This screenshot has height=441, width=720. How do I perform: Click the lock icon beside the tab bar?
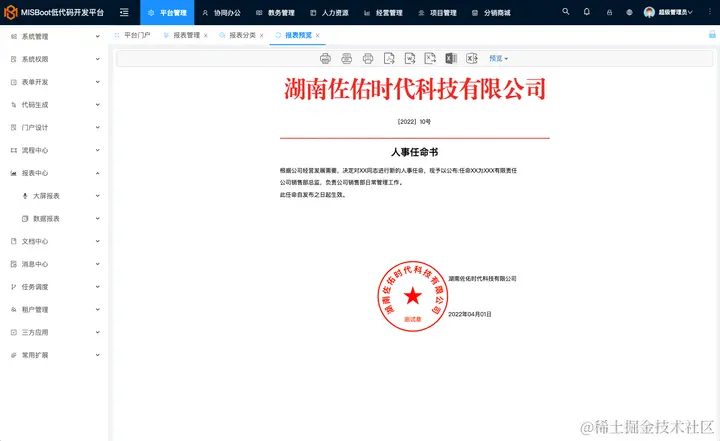point(712,34)
